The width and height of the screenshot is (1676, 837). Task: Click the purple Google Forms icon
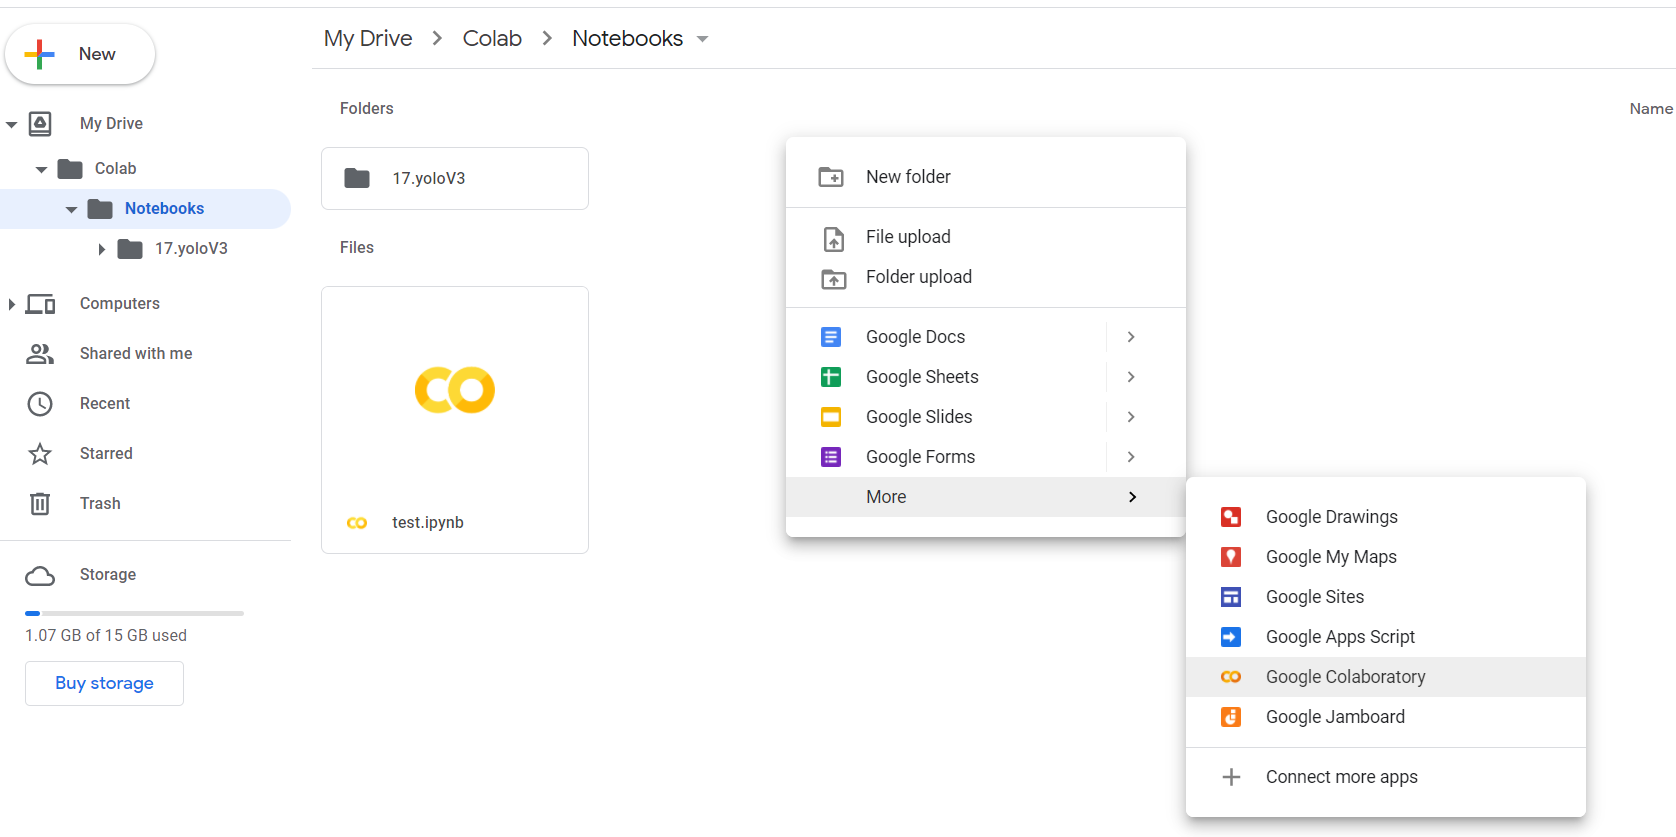[x=831, y=457]
